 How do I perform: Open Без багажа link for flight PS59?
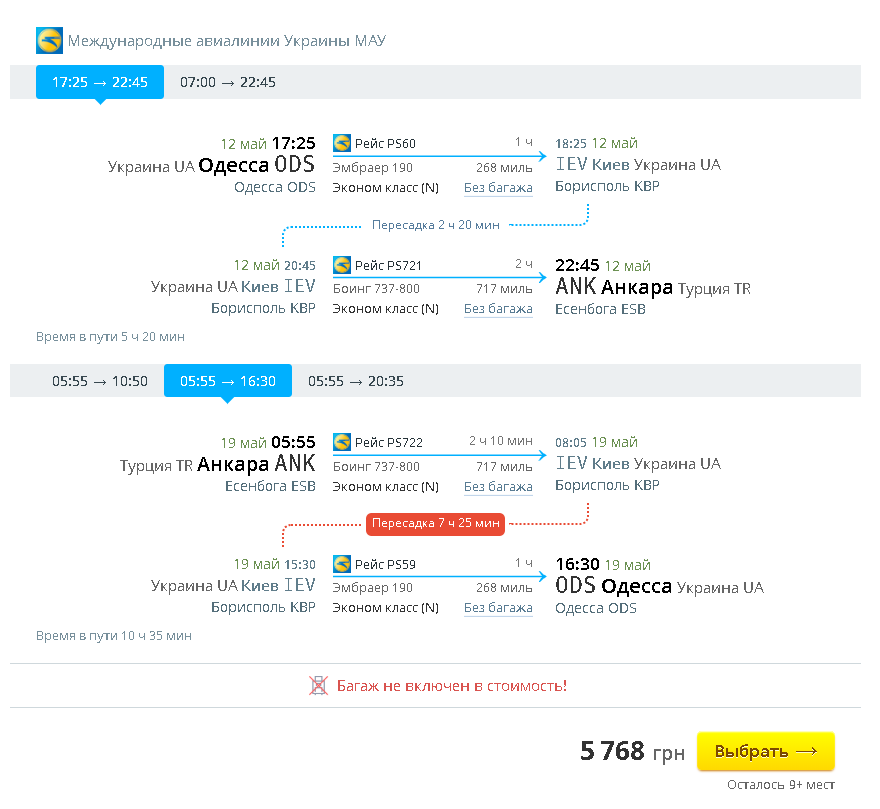point(498,608)
